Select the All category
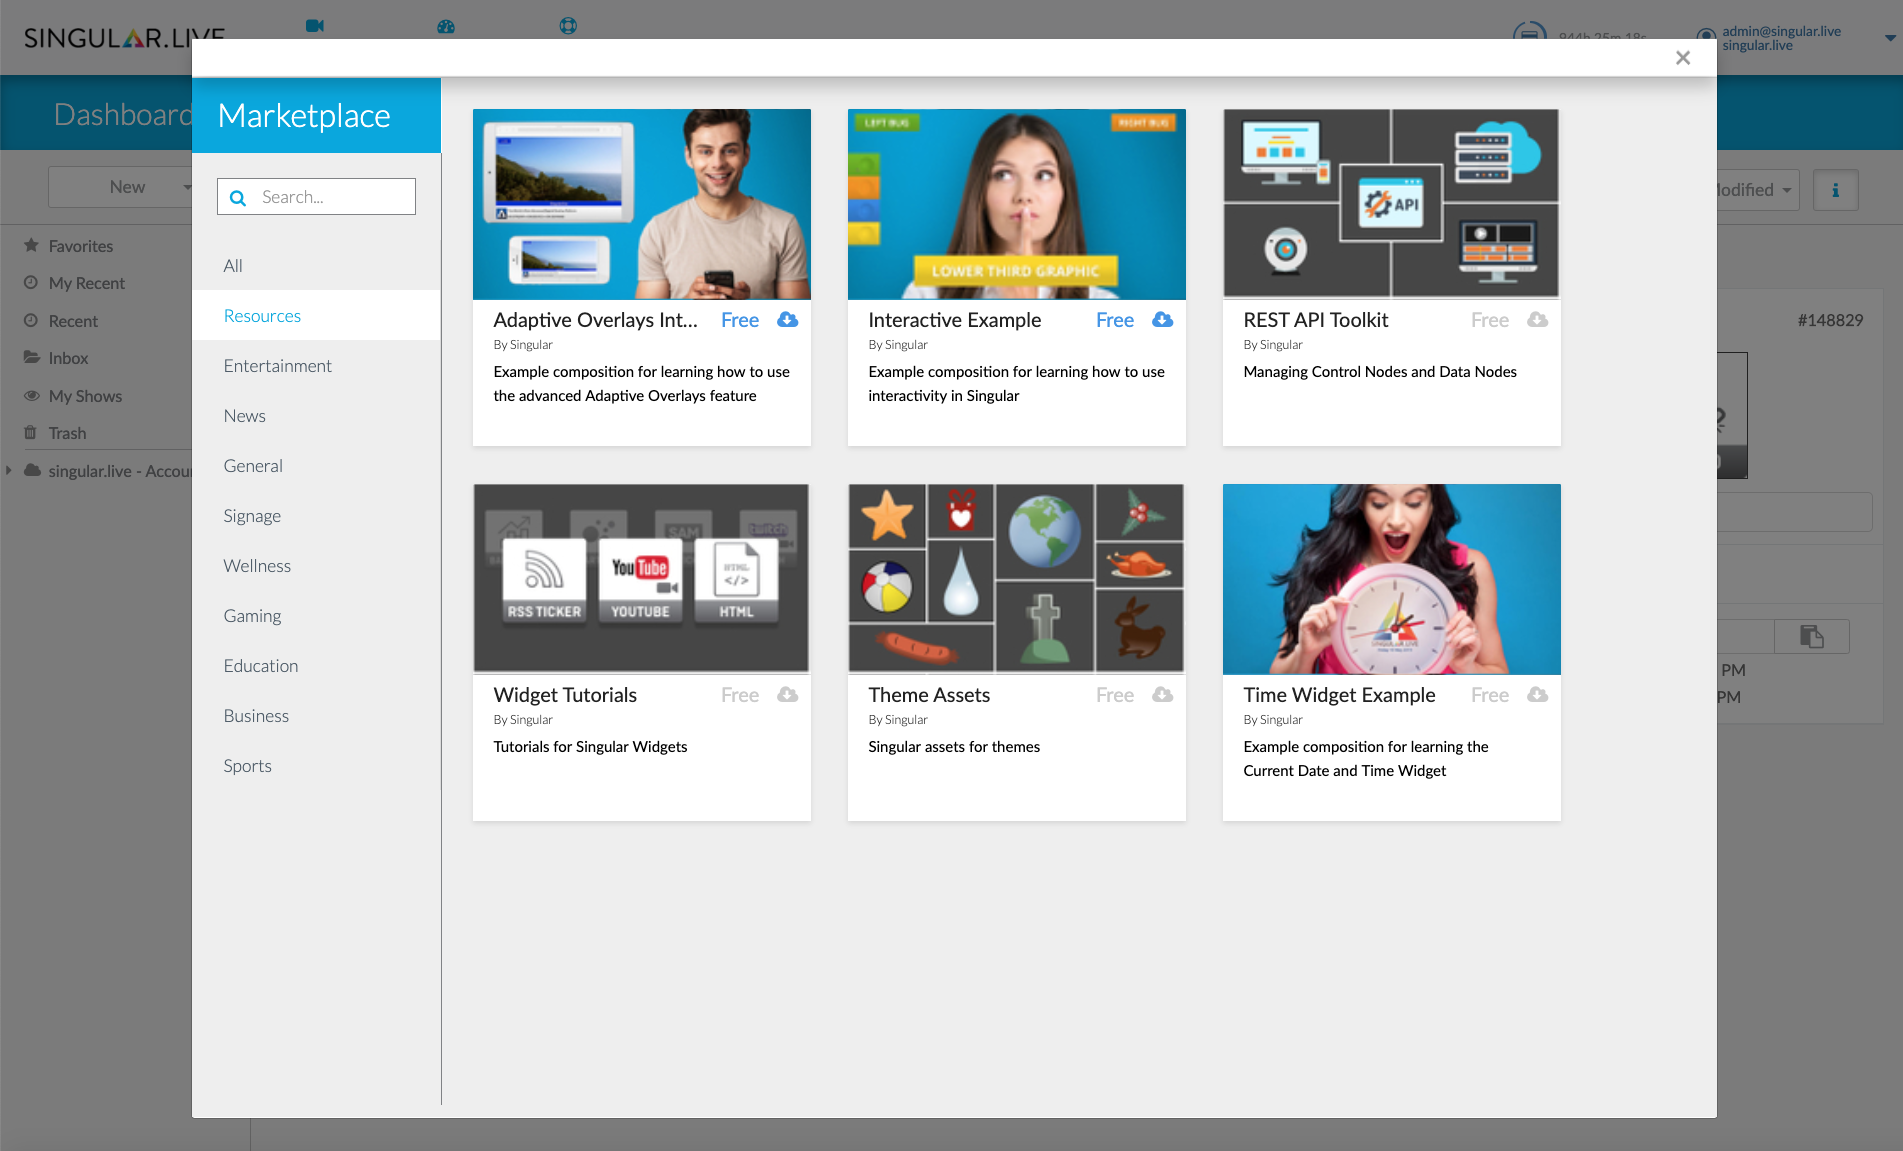 316,265
